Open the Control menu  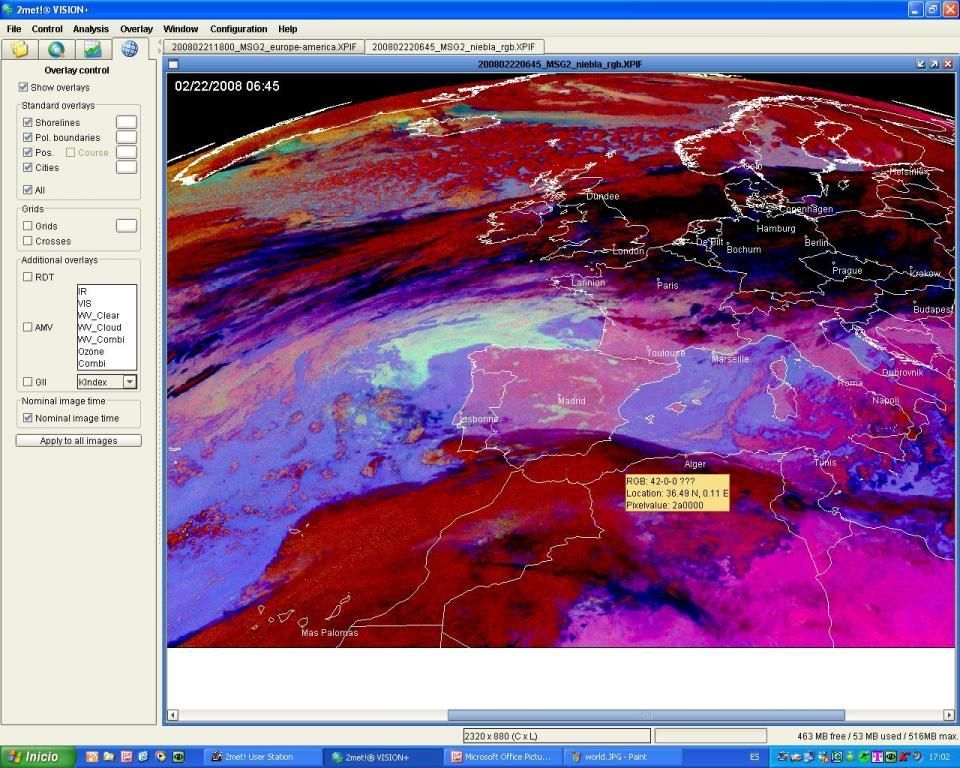[x=47, y=29]
